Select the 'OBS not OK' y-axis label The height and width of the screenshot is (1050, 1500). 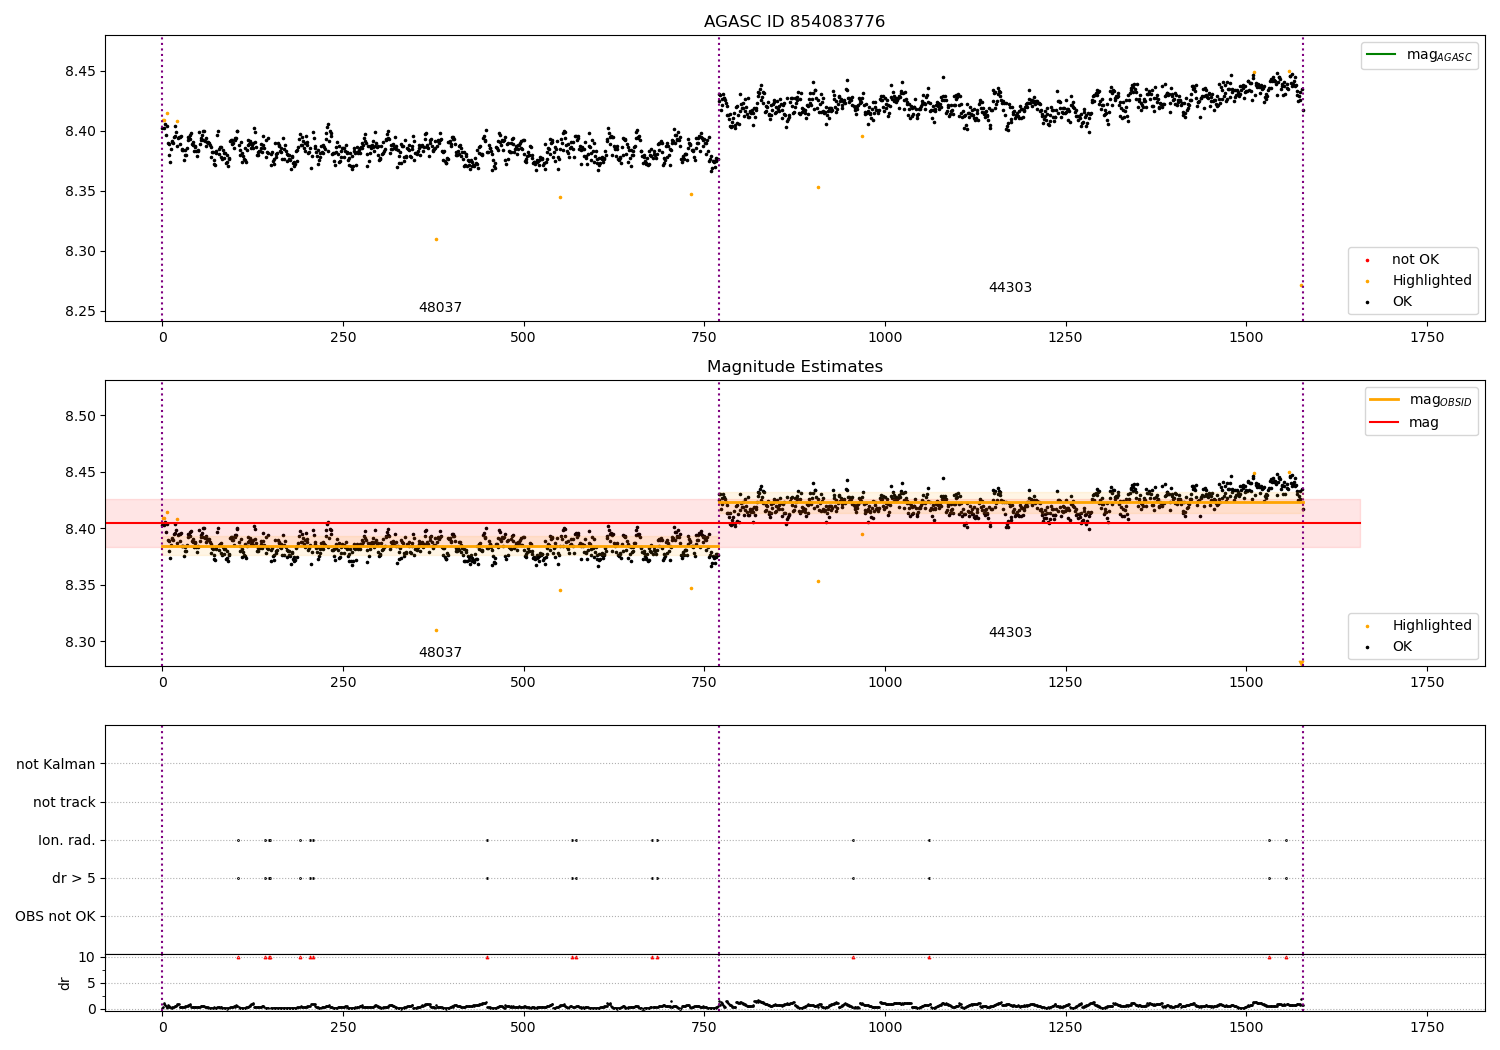pos(56,917)
